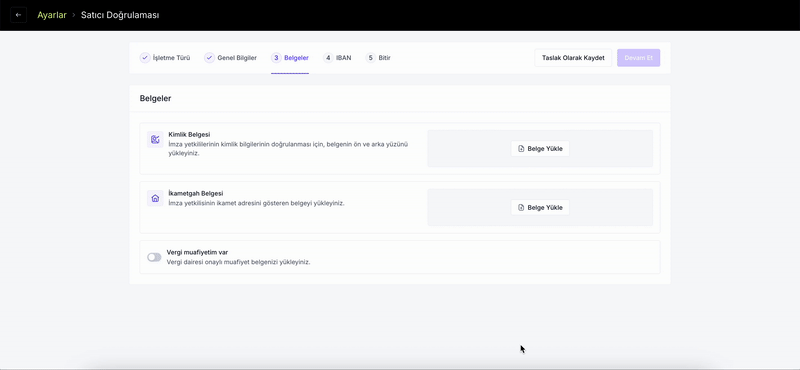Click the step number 3 badge
This screenshot has width=800, height=370.
click(x=276, y=58)
